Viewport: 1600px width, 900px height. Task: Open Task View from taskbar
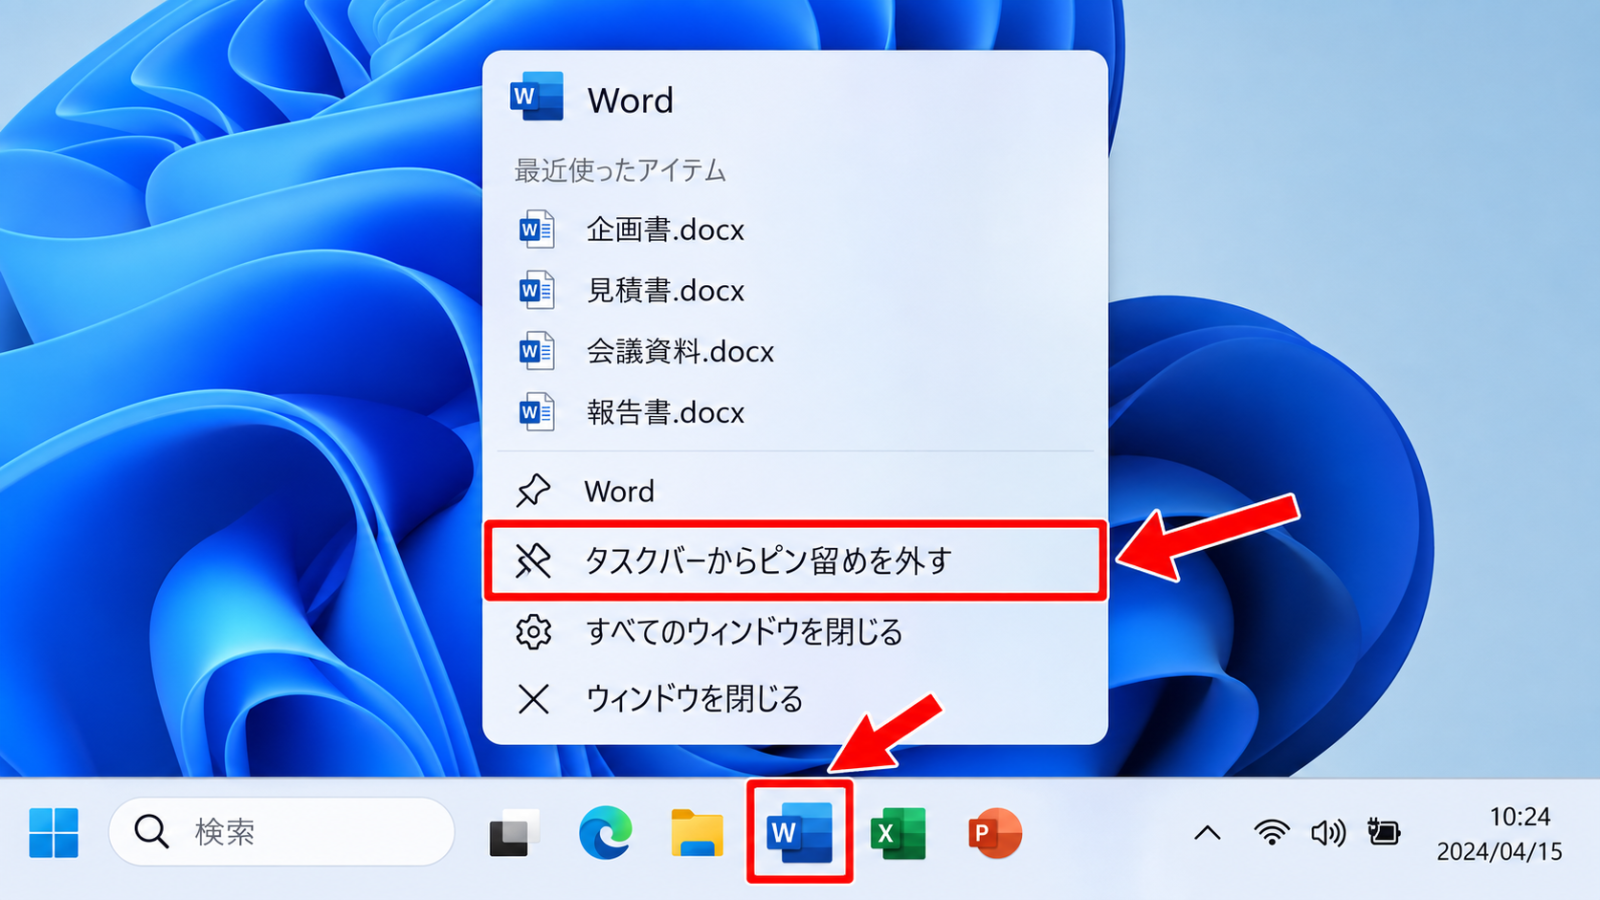coord(514,833)
